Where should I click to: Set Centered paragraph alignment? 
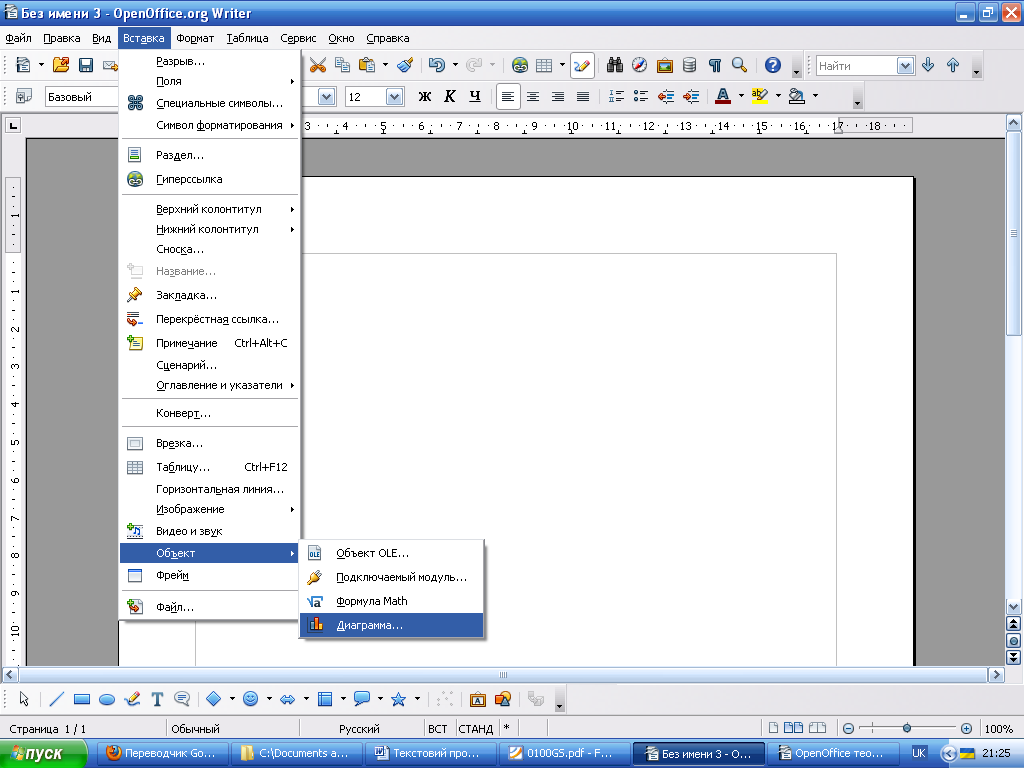[x=533, y=97]
